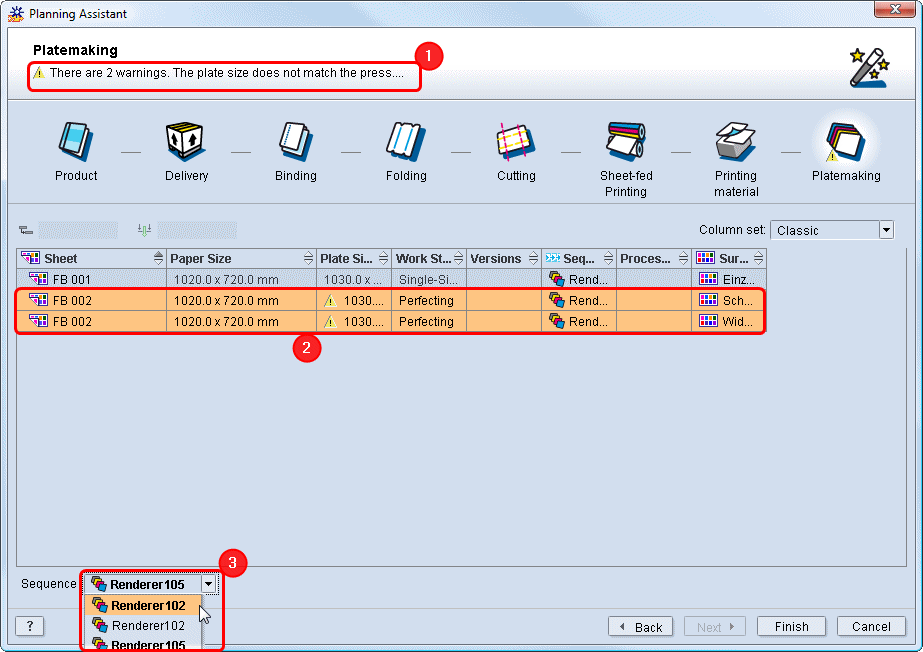This screenshot has height=652, width=923.
Task: Click the Work Style column header
Action: tap(423, 258)
